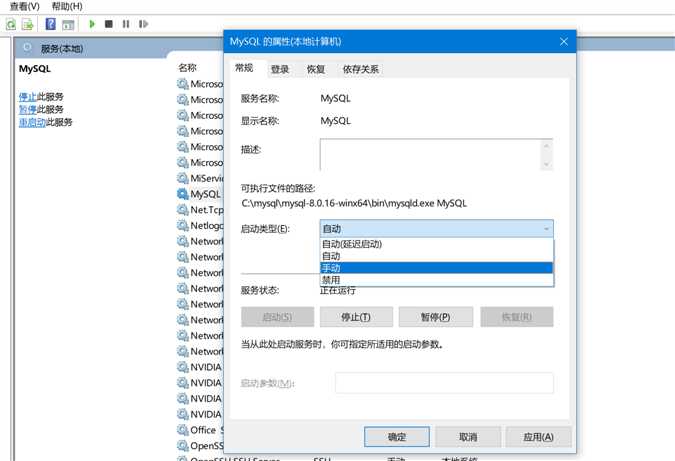
Task: Click the 暂停(P) button
Action: point(436,317)
